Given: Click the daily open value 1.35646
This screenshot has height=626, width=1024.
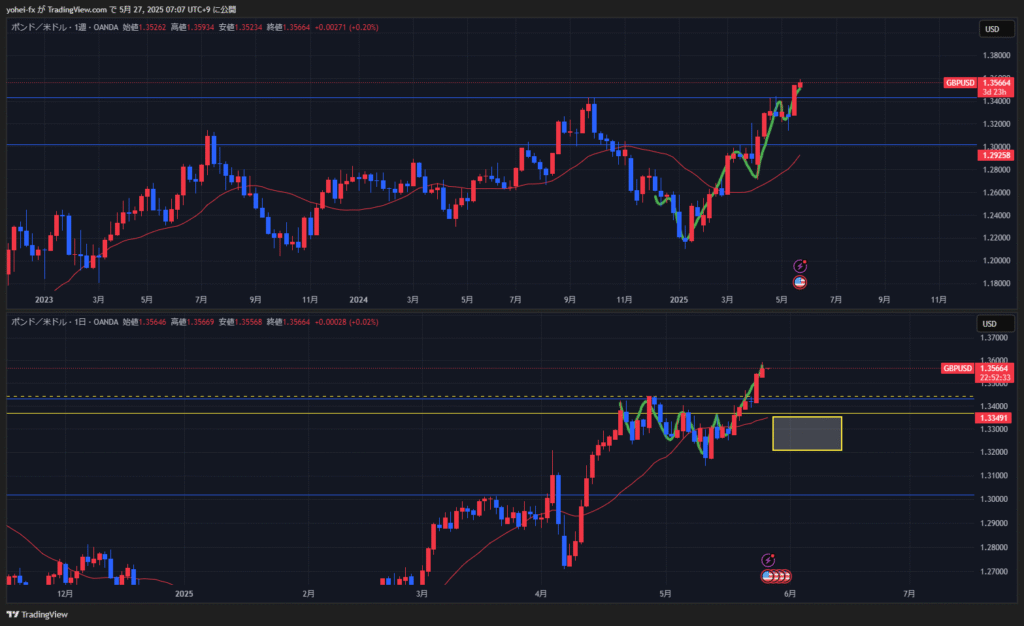Looking at the screenshot, I should pos(152,322).
